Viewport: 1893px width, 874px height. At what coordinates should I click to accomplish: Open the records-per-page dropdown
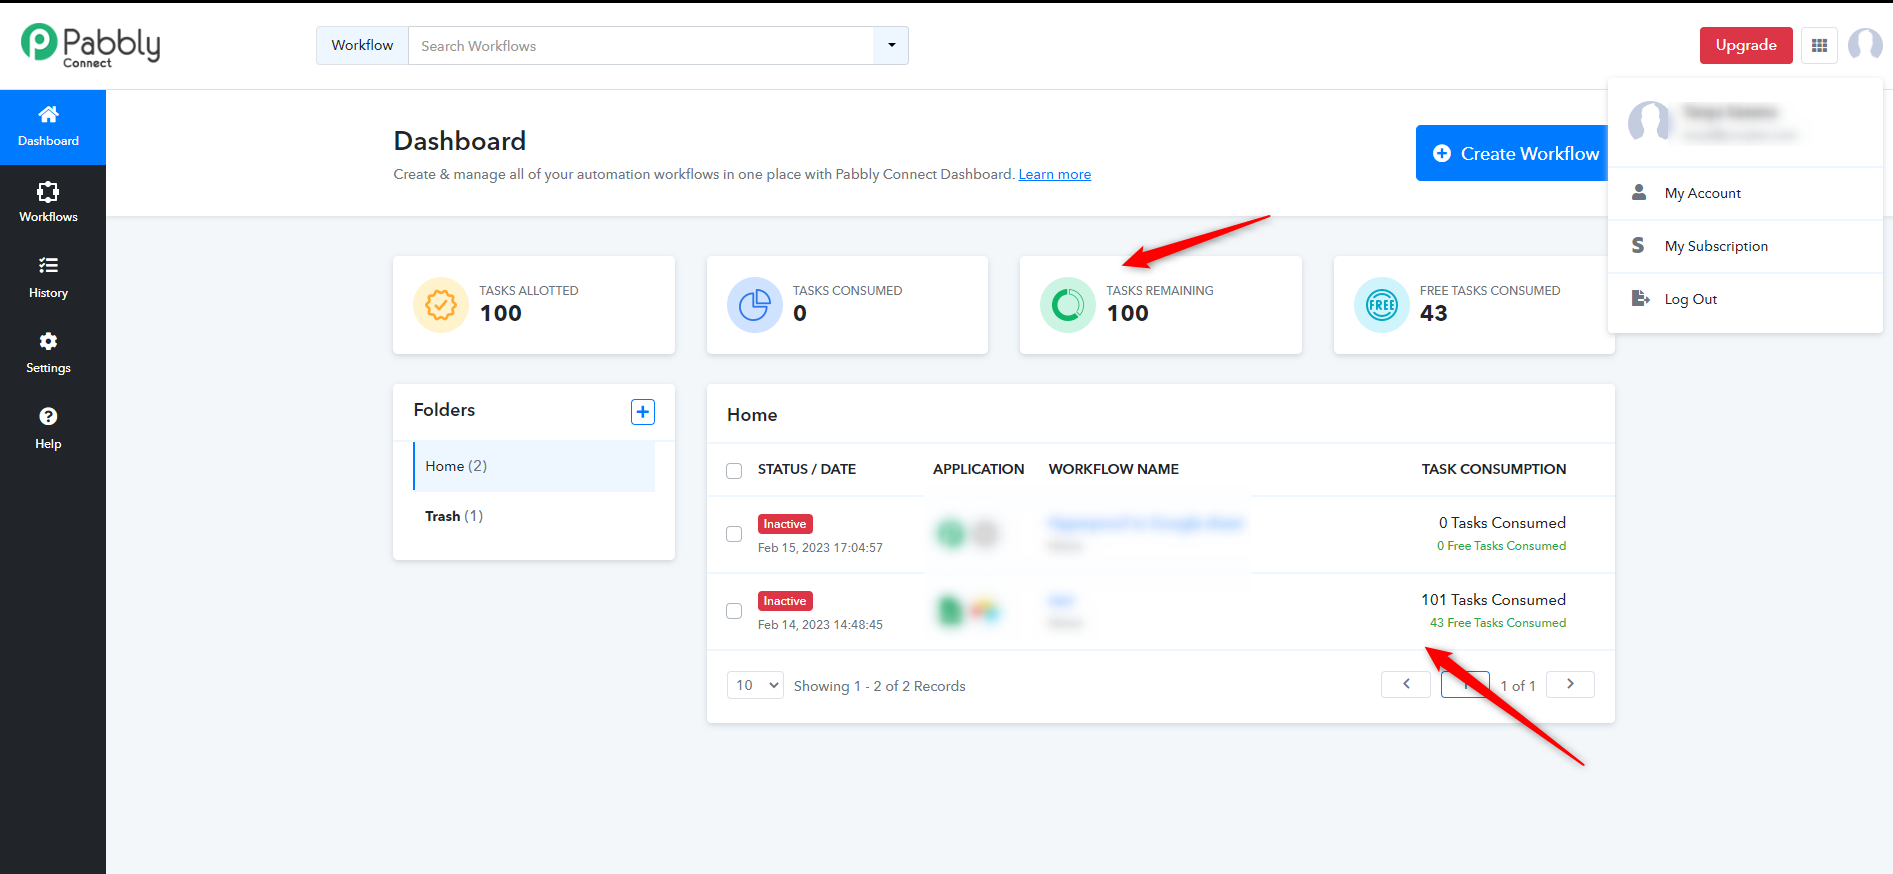755,685
